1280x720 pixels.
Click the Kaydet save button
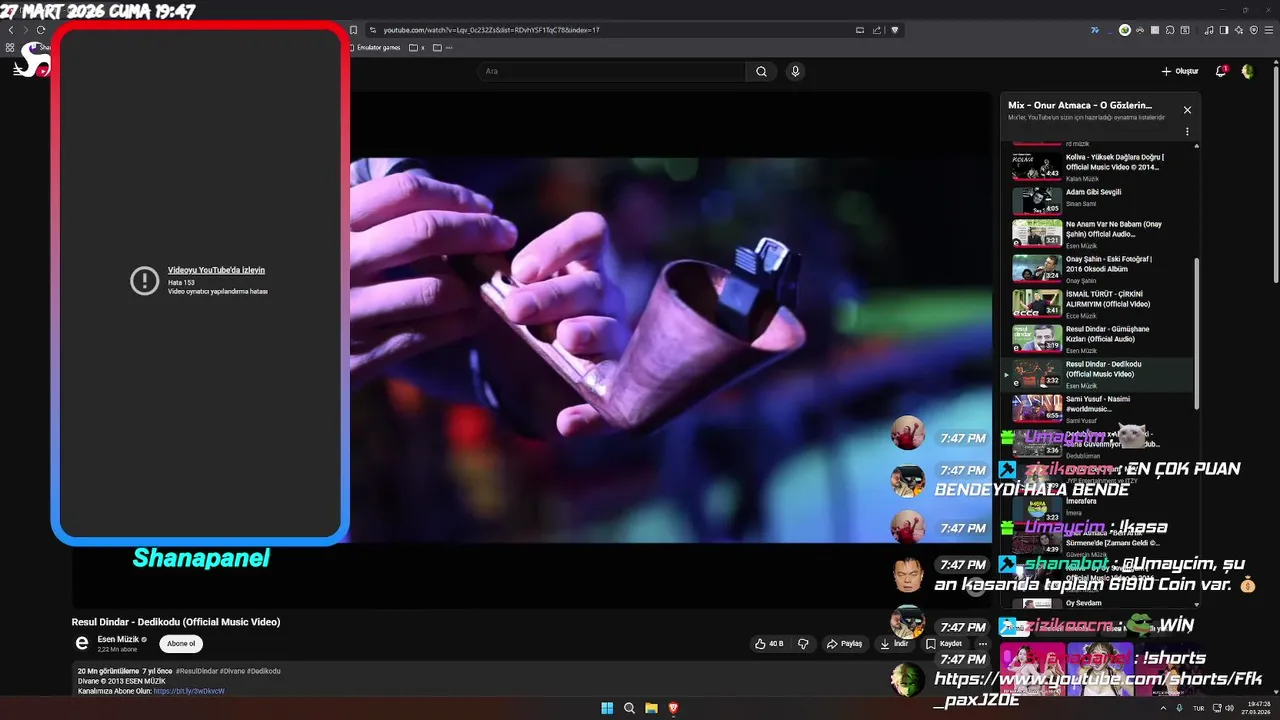pyautogui.click(x=944, y=644)
